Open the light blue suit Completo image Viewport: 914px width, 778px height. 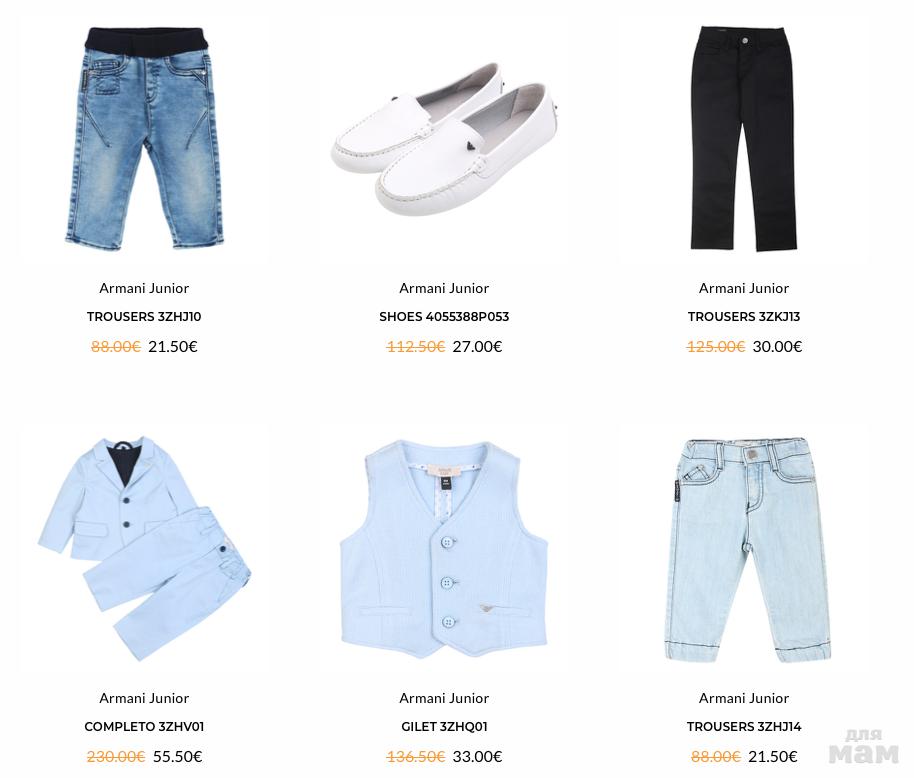[144, 549]
